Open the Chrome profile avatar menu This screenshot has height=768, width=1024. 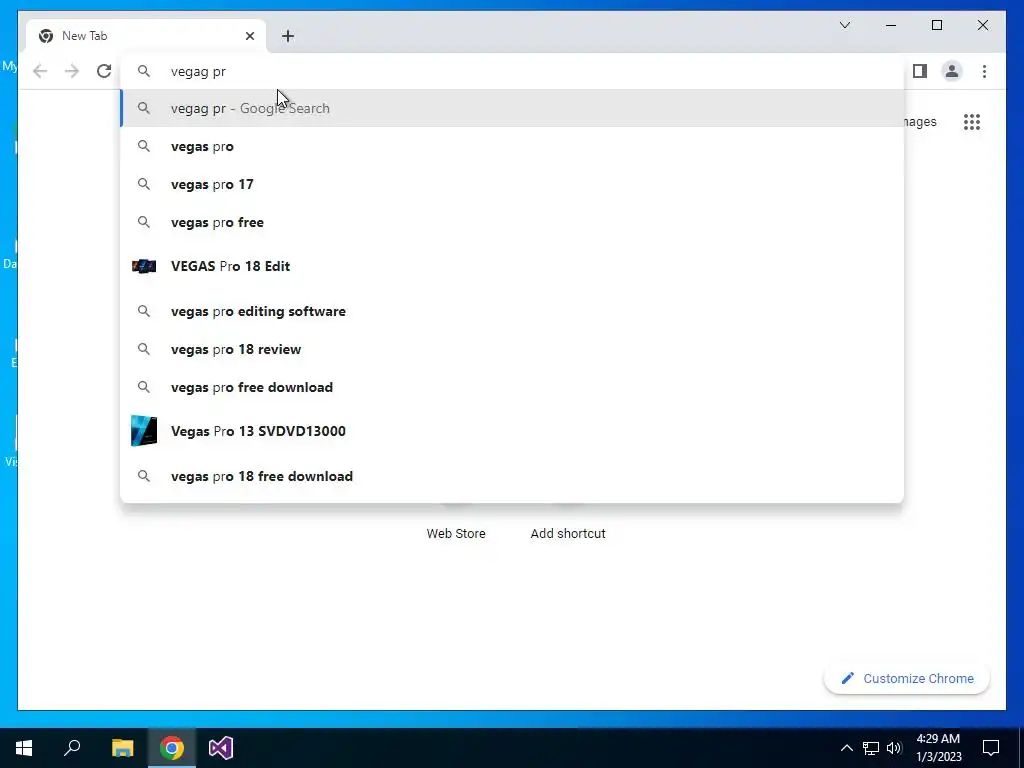(952, 71)
